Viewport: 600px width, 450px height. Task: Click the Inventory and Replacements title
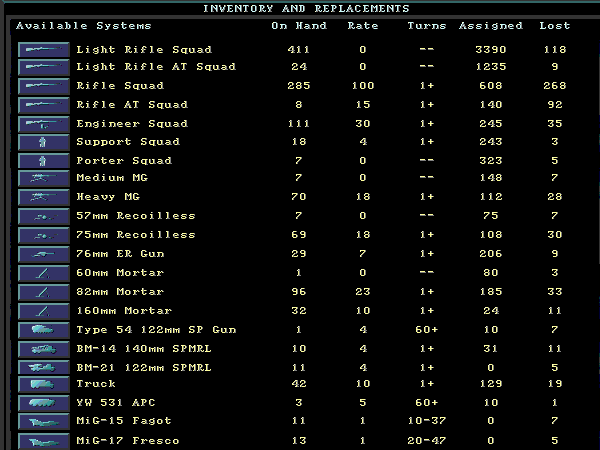coord(306,8)
